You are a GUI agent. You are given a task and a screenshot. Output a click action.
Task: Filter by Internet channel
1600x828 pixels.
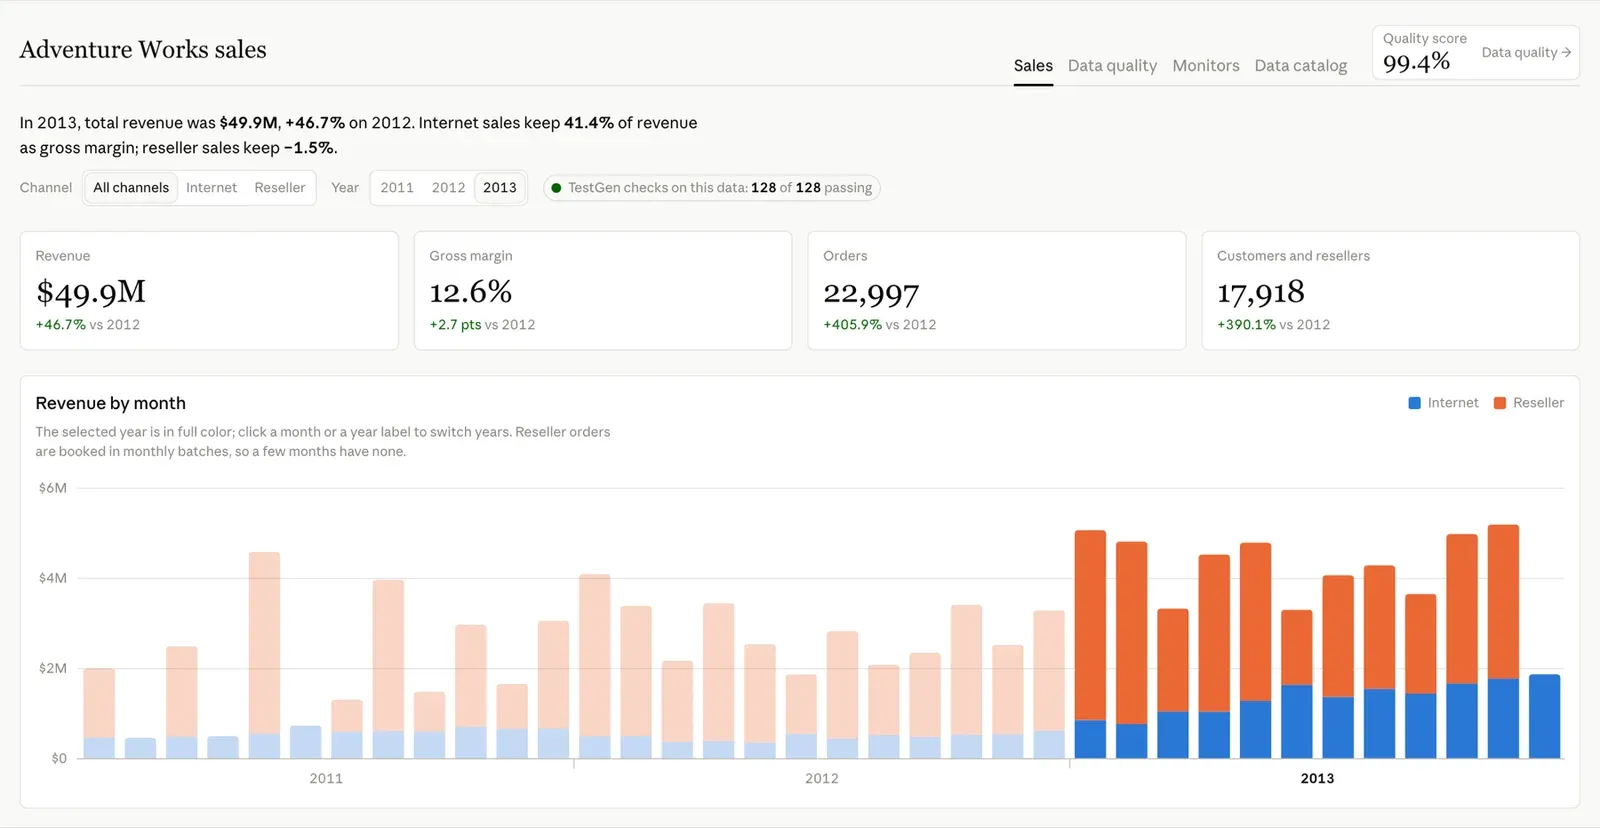(x=211, y=188)
